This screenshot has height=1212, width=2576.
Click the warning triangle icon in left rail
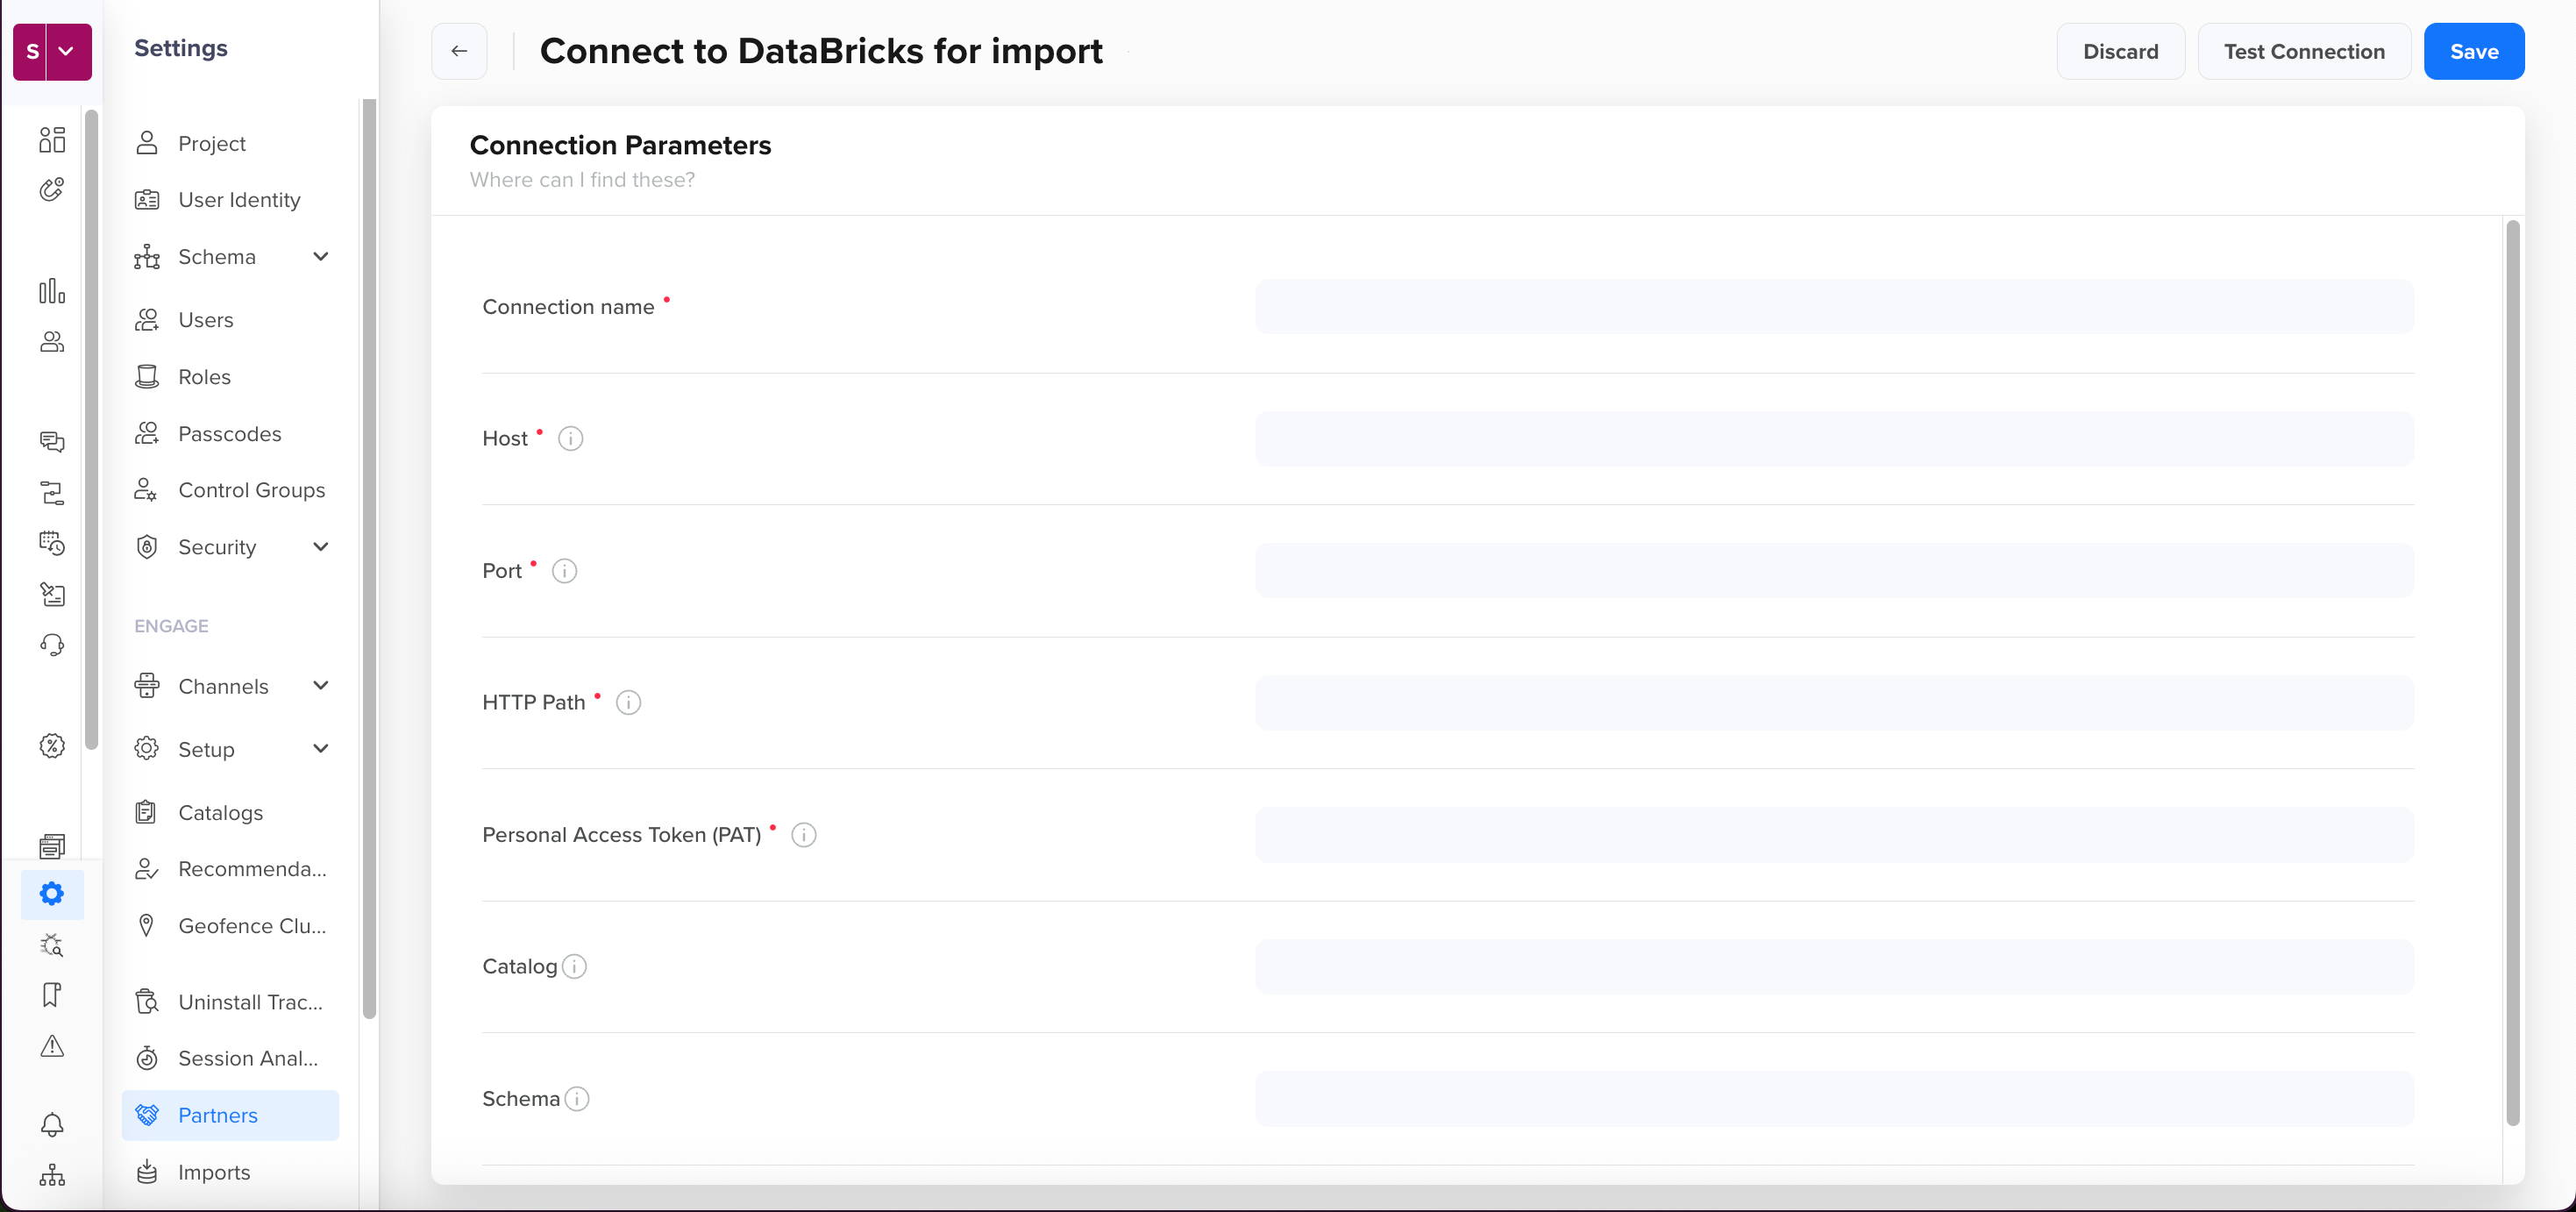pyautogui.click(x=52, y=1046)
